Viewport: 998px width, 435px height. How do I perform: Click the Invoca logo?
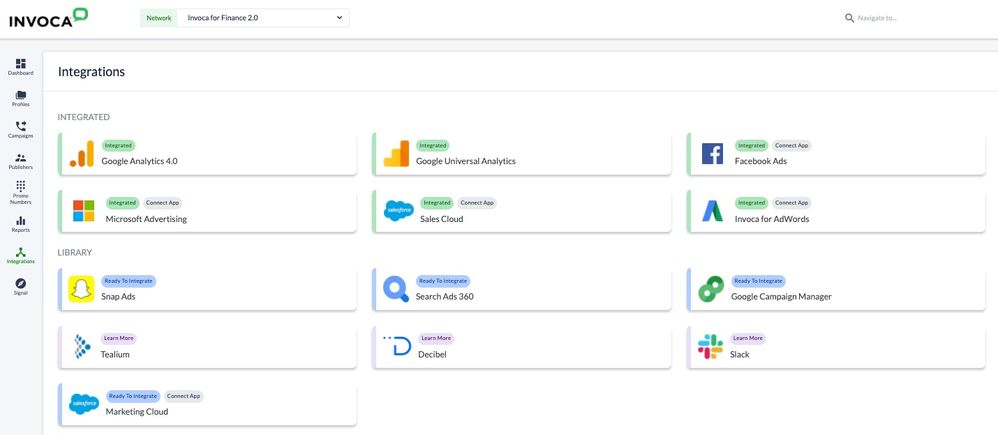pos(49,18)
